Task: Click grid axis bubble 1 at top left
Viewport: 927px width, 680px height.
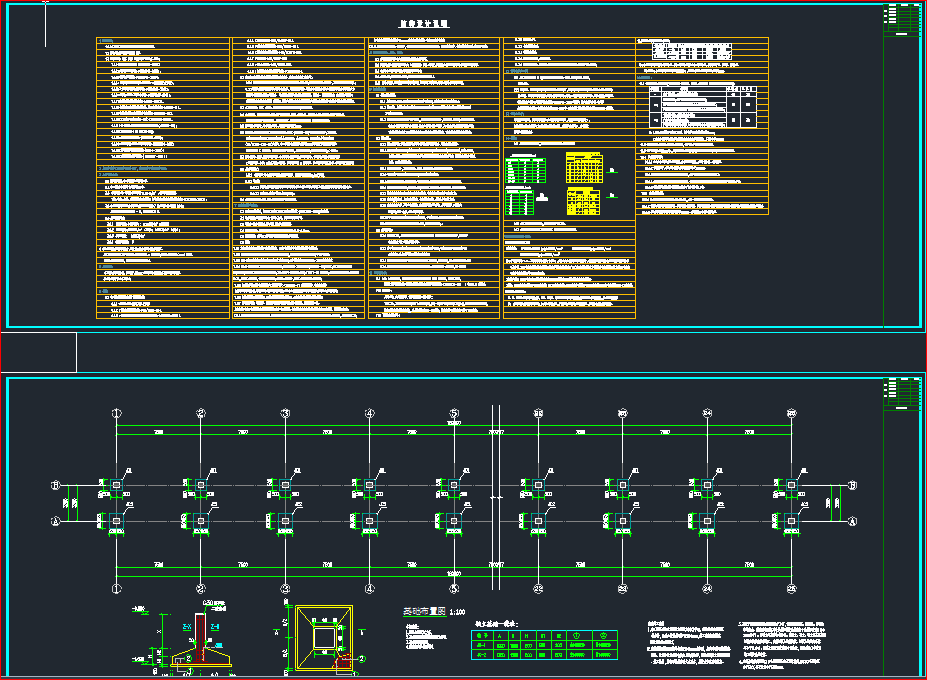Action: coord(117,413)
